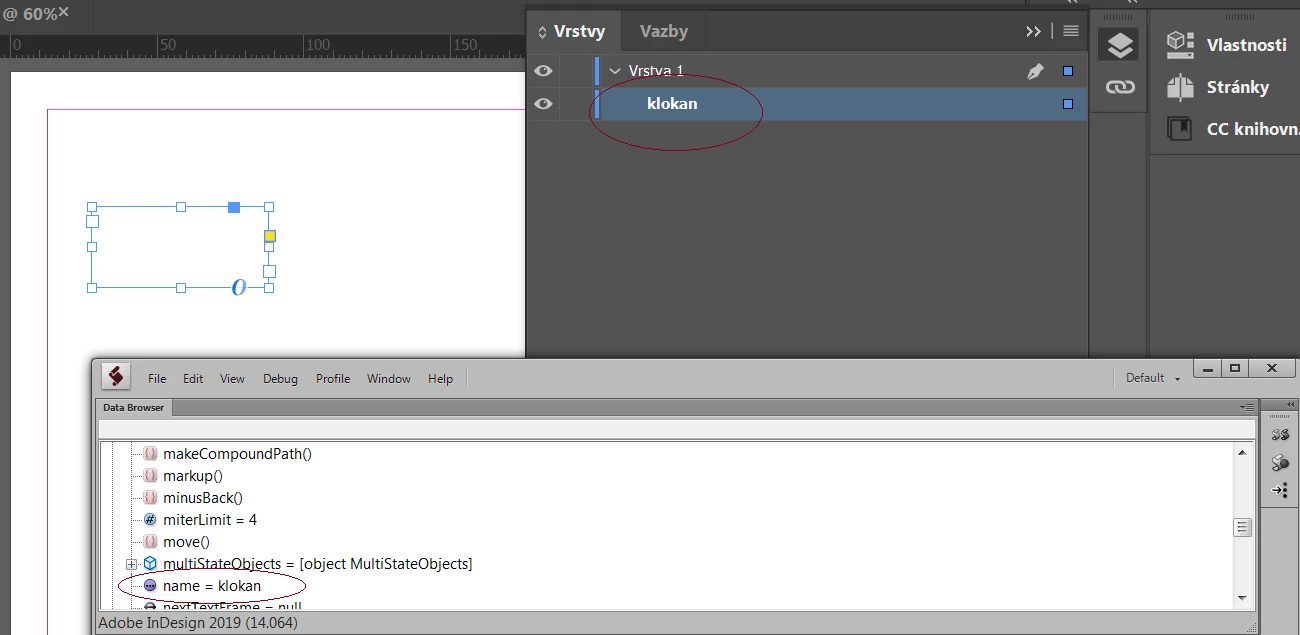
Task: Collapse the Vrstva 1 layer chevron
Action: (615, 71)
